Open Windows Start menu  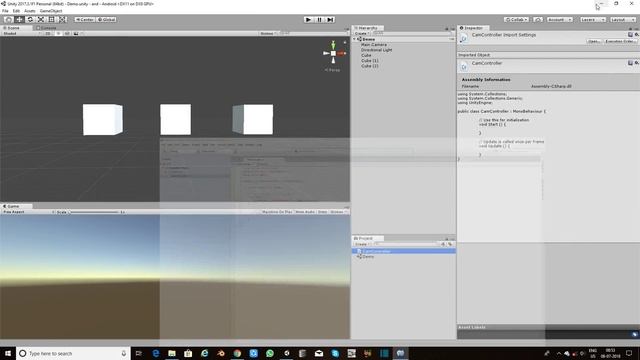tap(8, 353)
